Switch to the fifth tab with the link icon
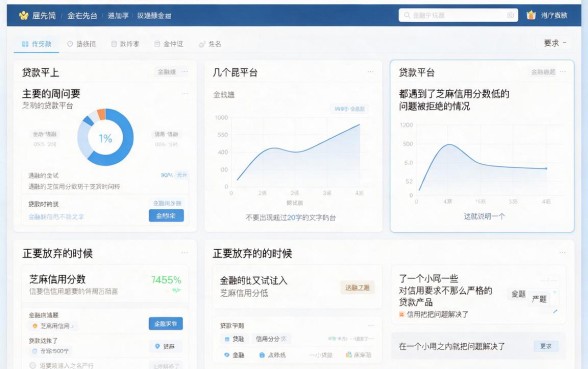Viewport: 588px width, 369px height. click(210, 44)
